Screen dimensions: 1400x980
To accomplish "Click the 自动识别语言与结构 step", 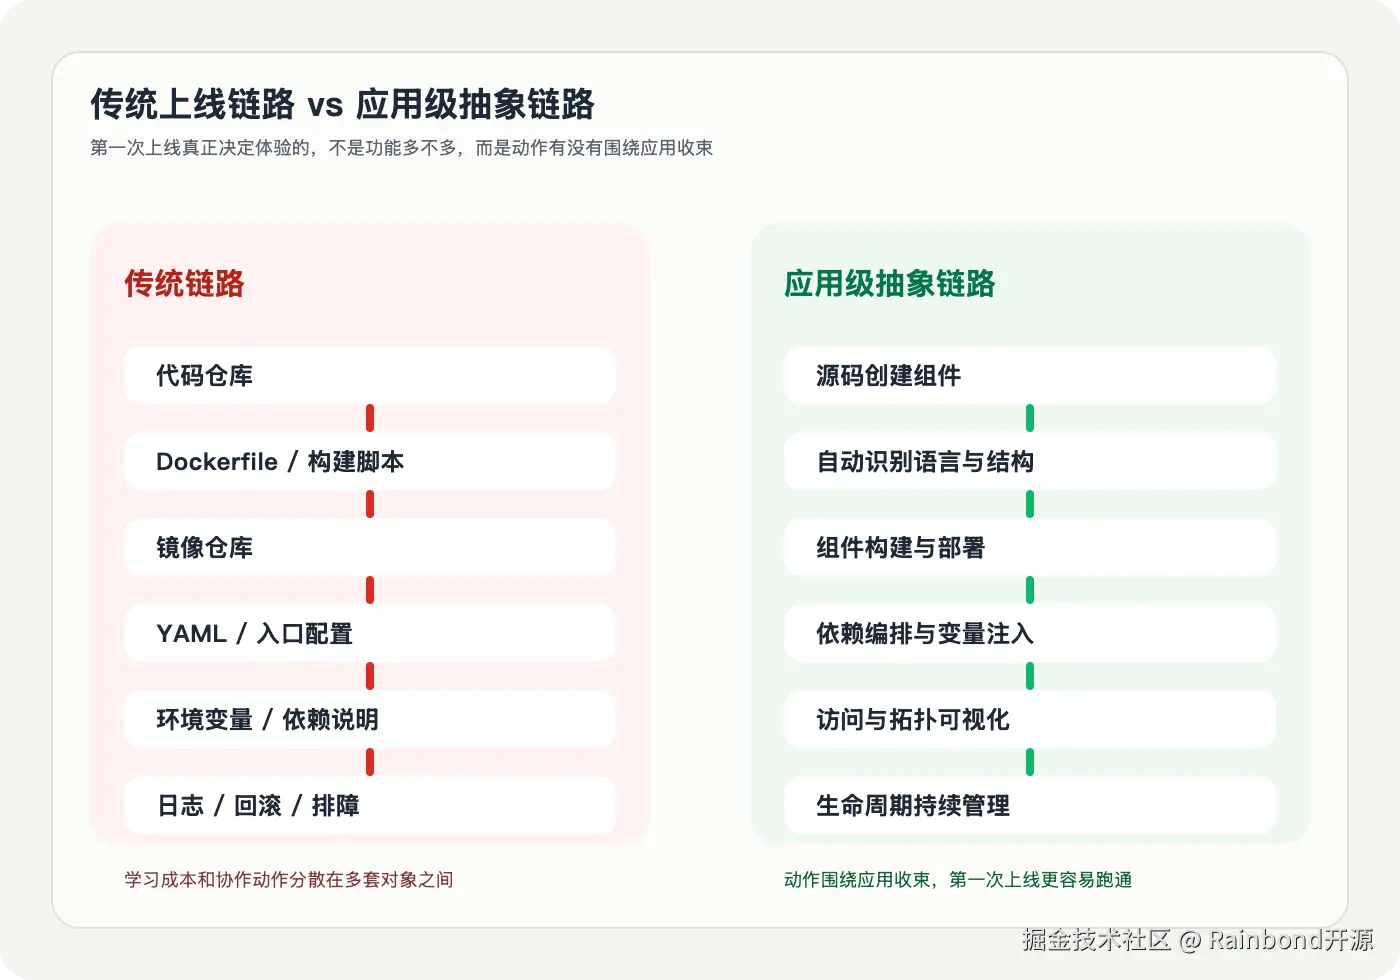I will coord(1030,462).
